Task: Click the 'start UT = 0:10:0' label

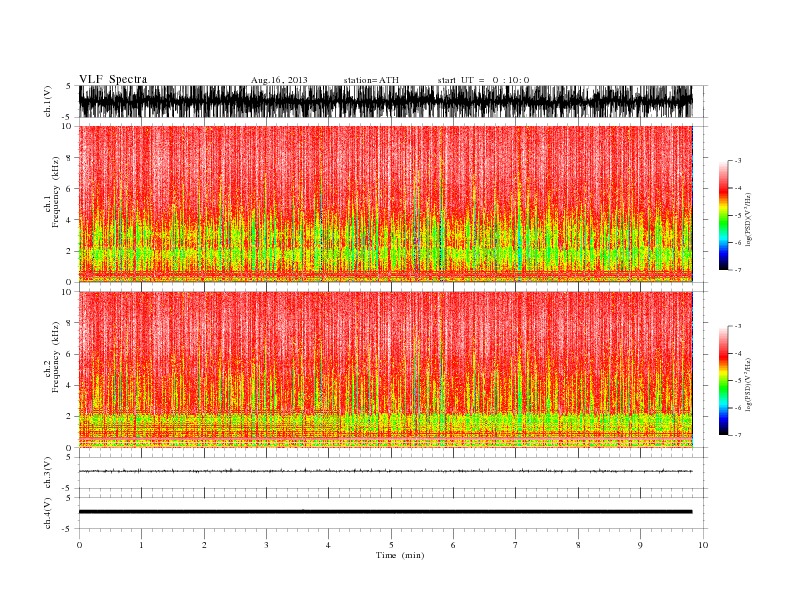Action: 483,80
